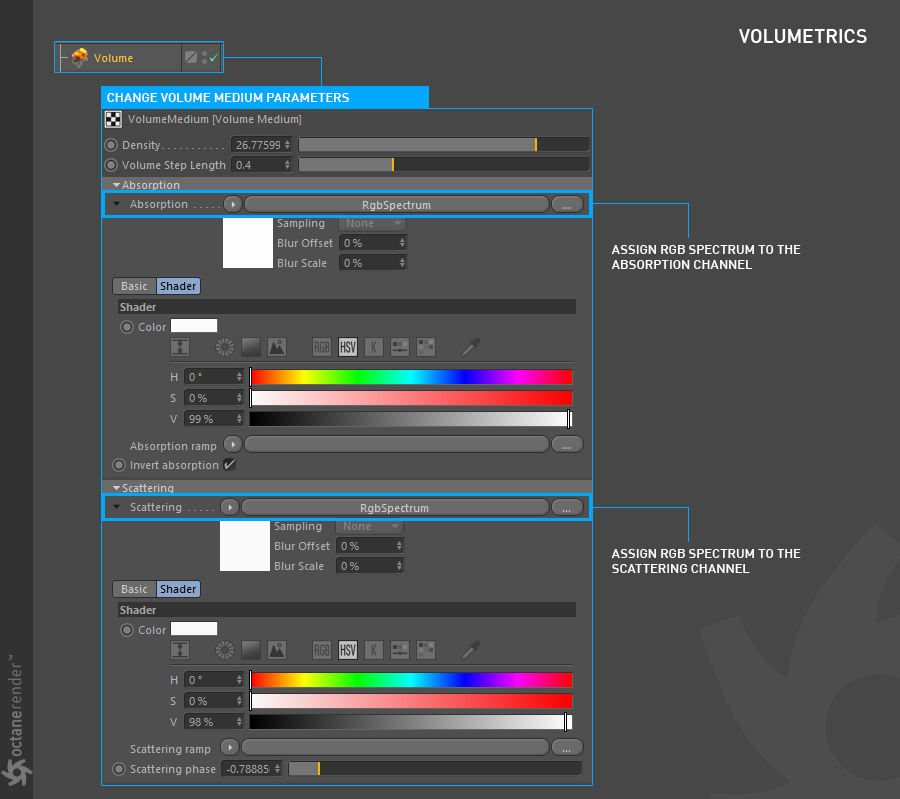Click the Scattering channel ellipsis button
This screenshot has height=799, width=900.
pos(567,508)
